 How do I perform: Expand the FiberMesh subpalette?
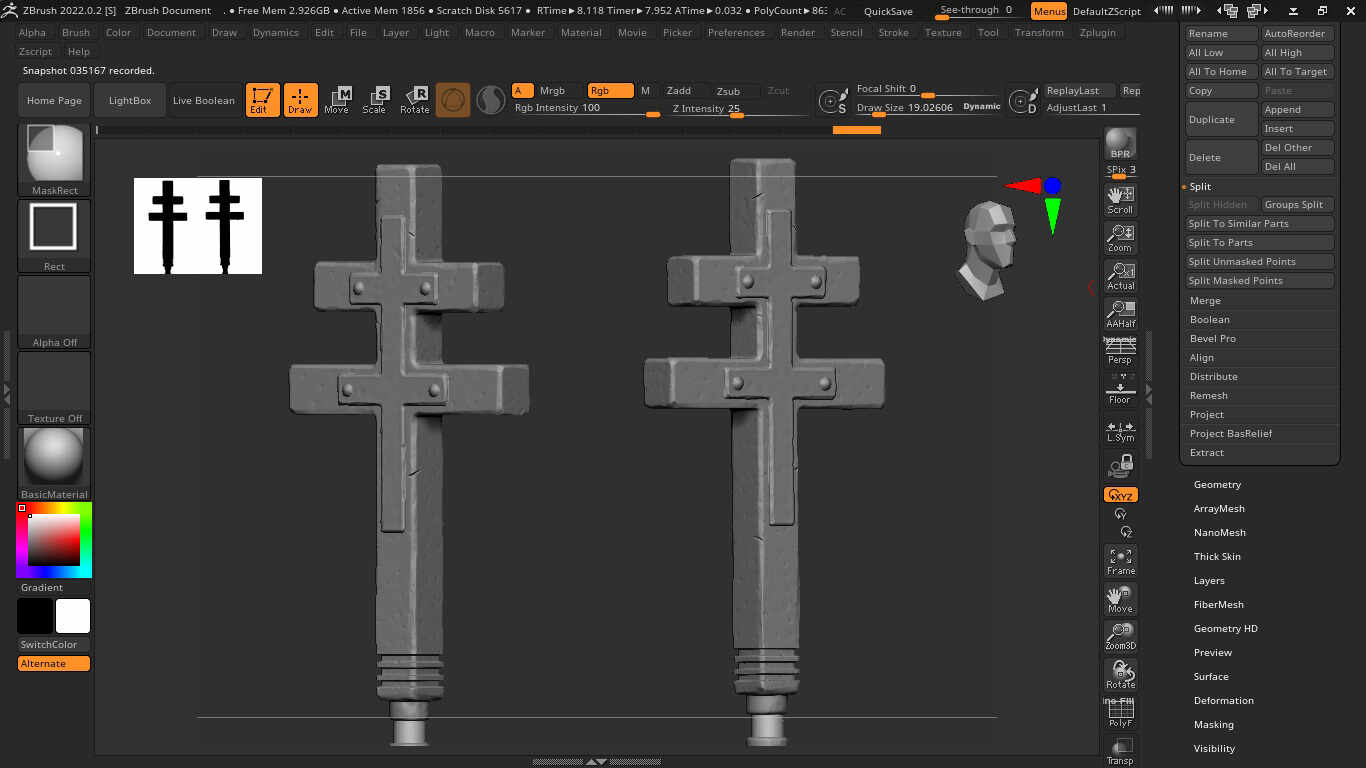pos(1218,605)
